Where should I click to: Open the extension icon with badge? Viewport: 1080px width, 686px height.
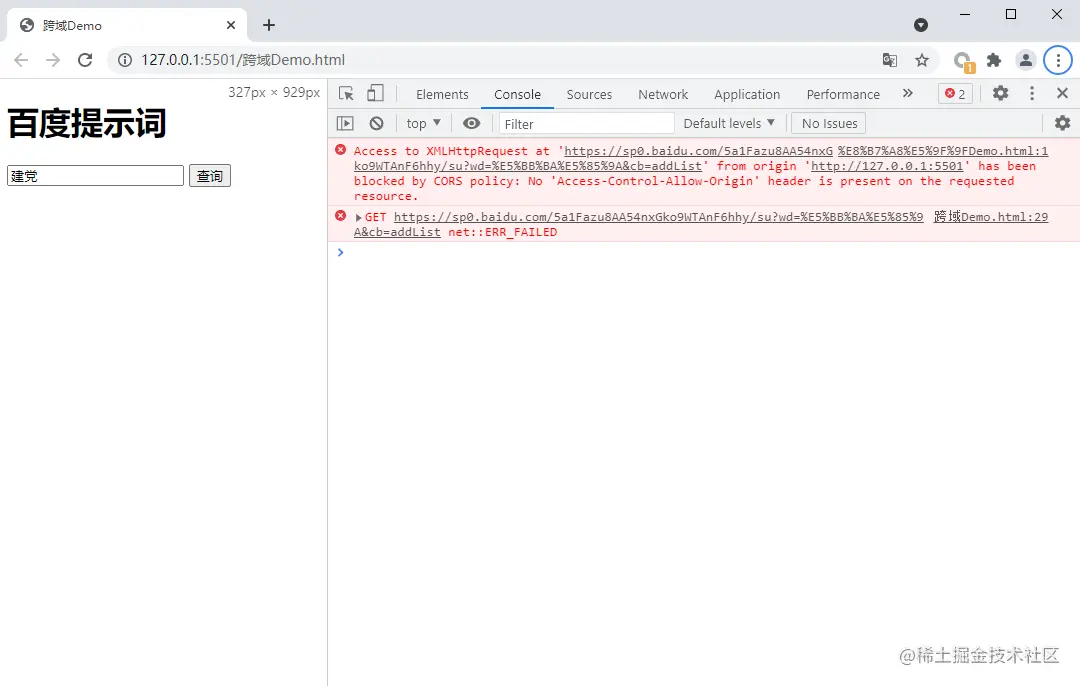(x=963, y=61)
